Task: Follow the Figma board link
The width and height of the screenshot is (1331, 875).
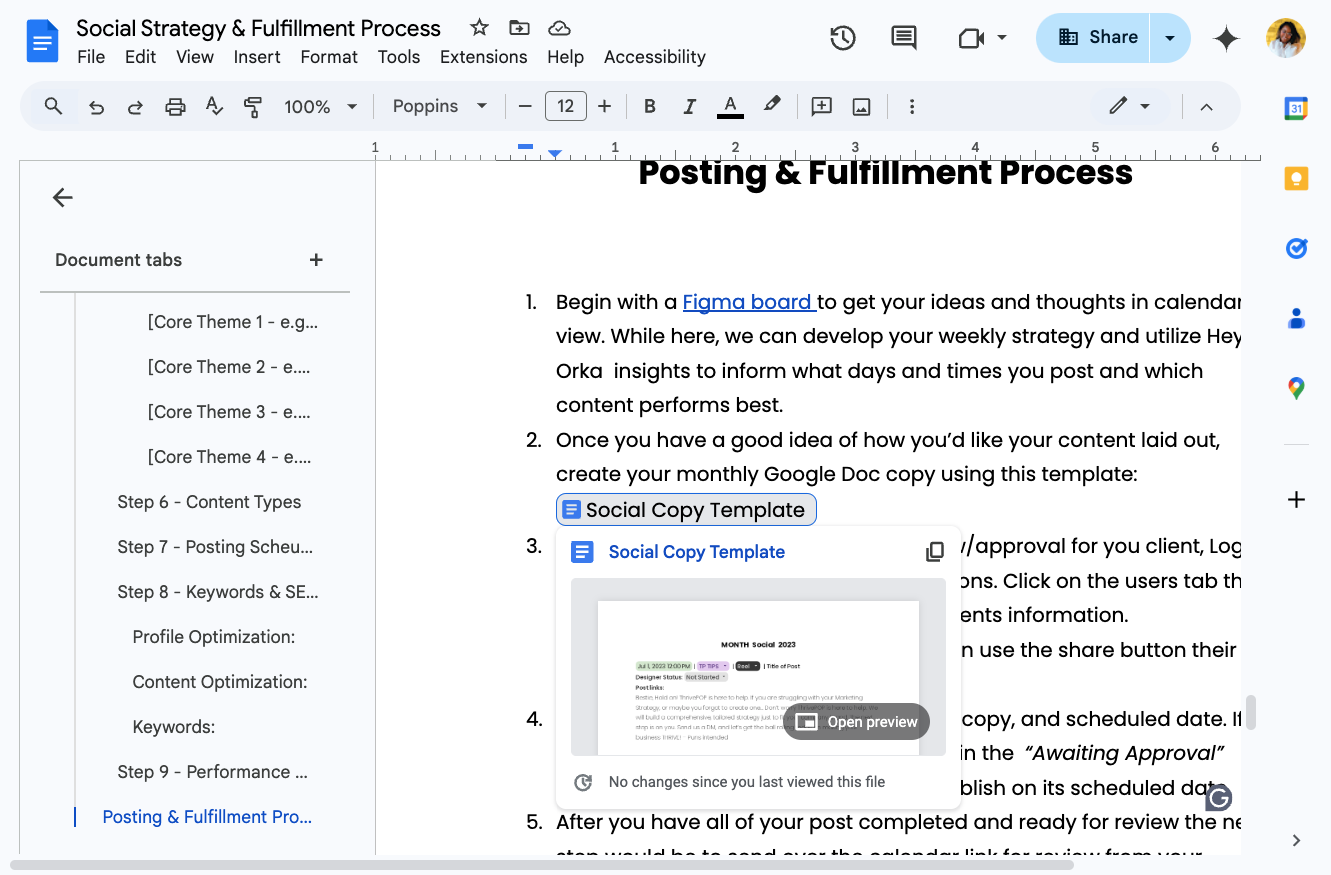Action: click(x=749, y=302)
